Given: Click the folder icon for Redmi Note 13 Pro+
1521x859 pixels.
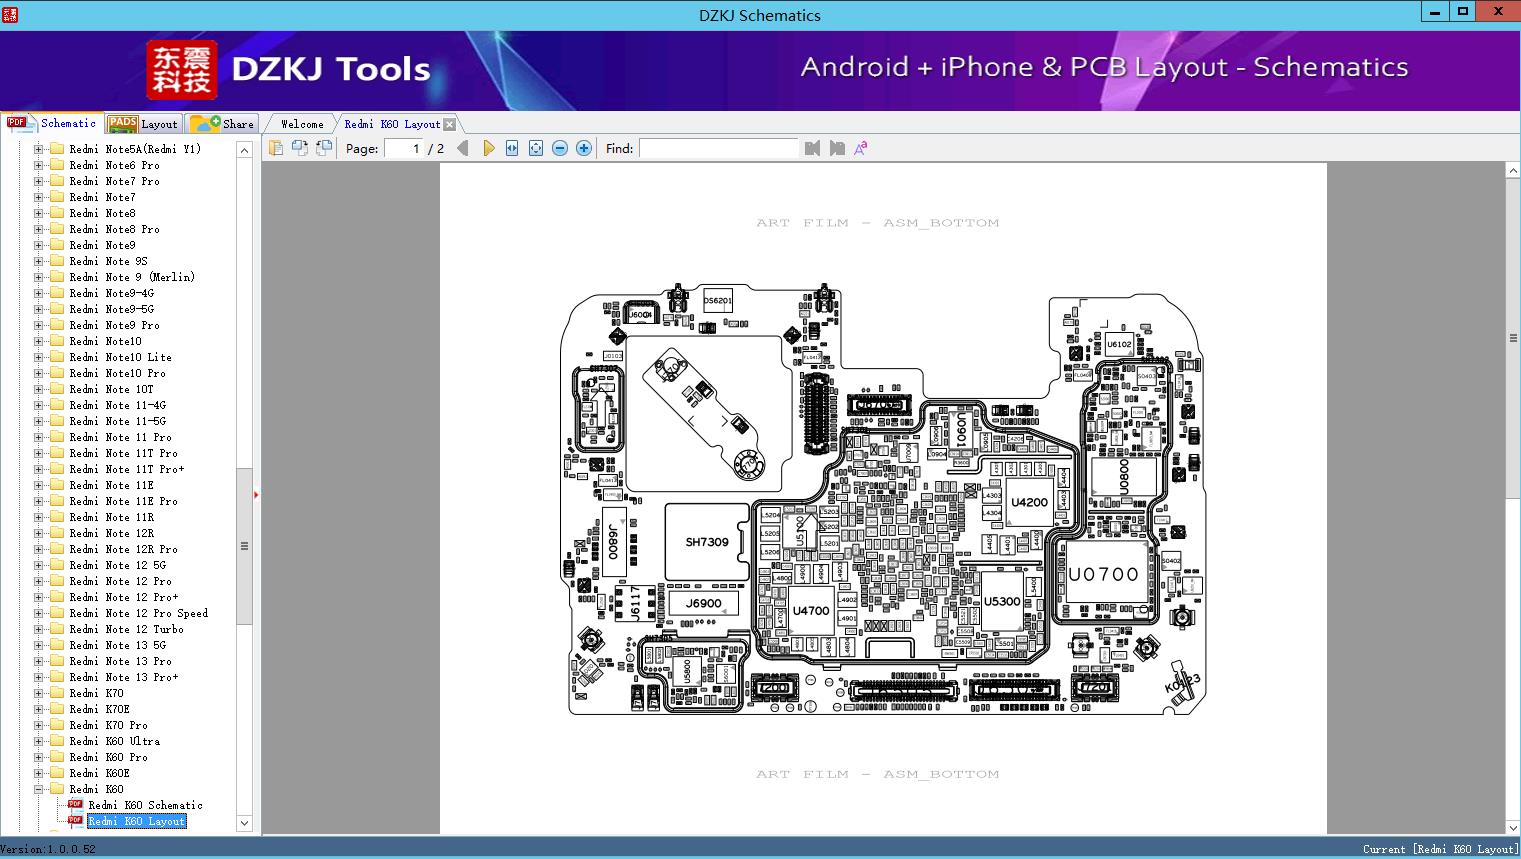Looking at the screenshot, I should (57, 677).
